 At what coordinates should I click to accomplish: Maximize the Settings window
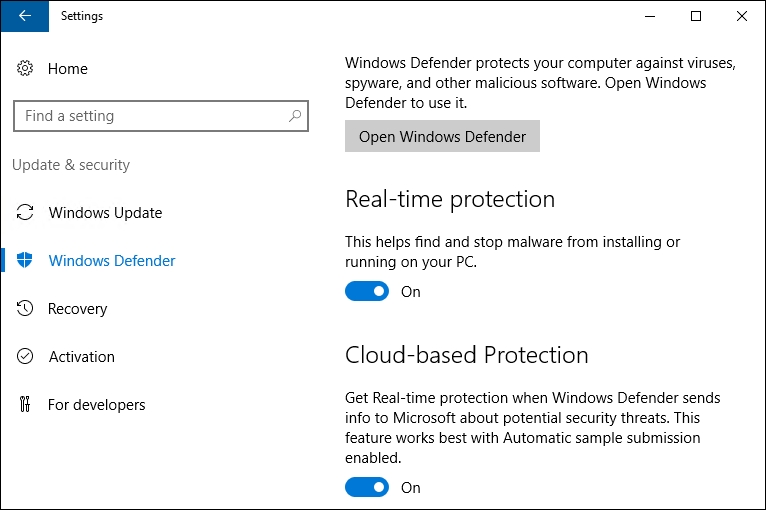(x=696, y=16)
